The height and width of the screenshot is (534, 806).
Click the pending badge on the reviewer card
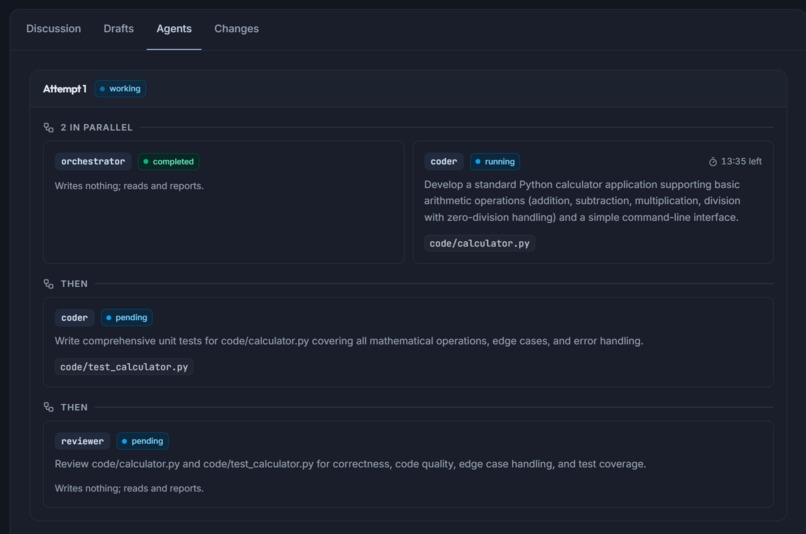(142, 441)
